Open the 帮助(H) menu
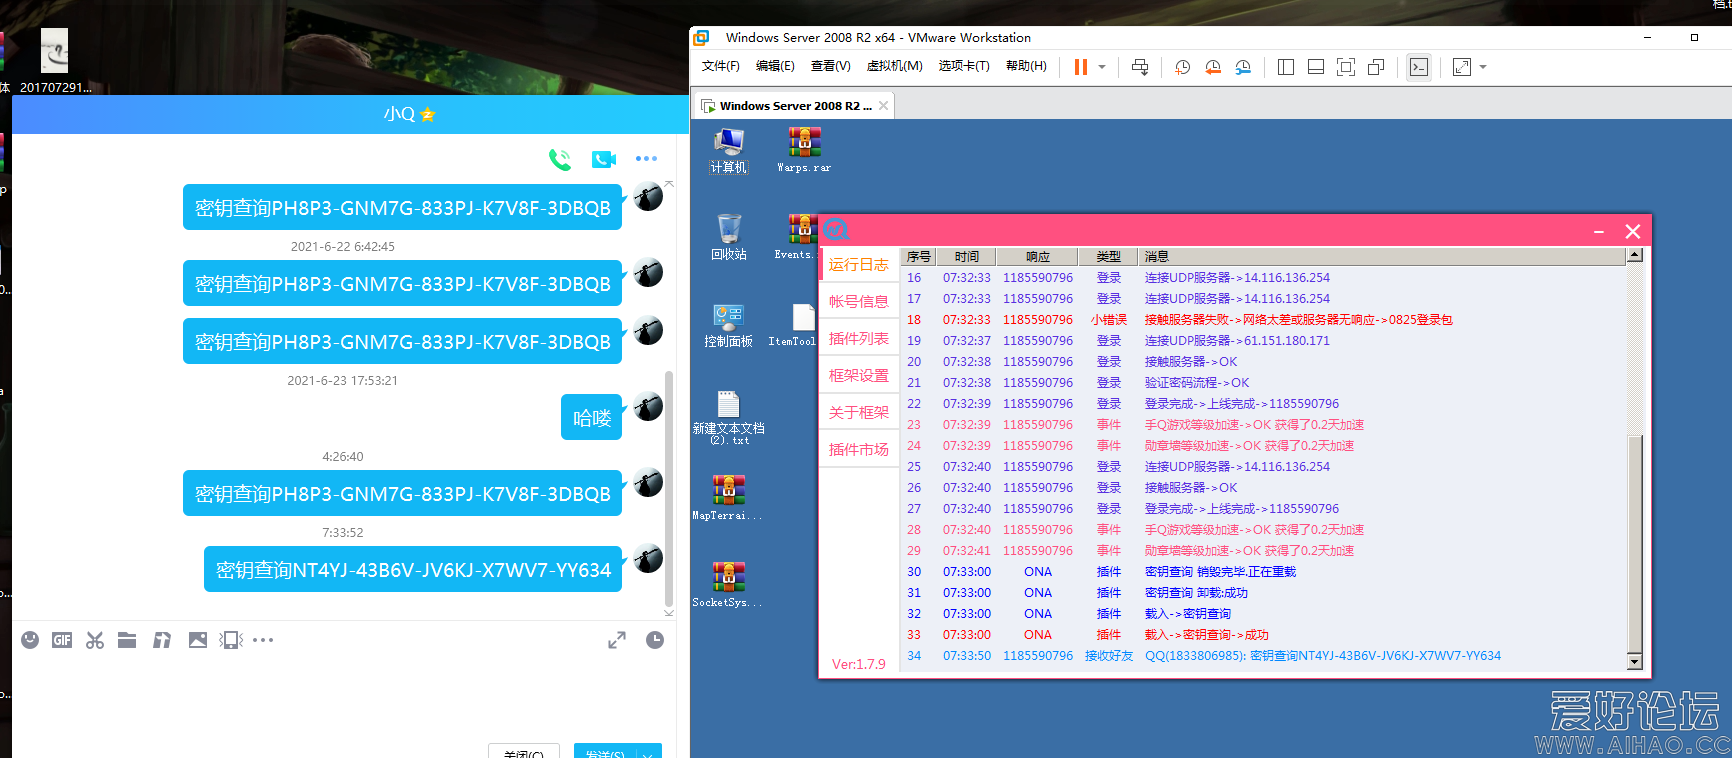This screenshot has height=758, width=1732. point(1027,66)
